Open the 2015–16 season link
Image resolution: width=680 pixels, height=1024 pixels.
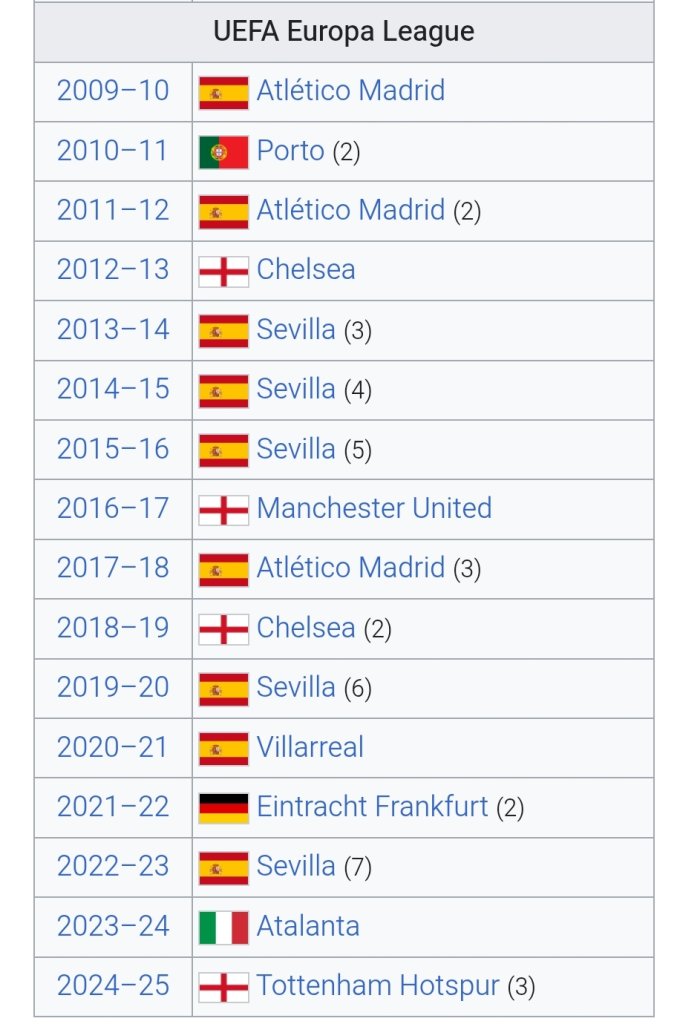click(113, 449)
